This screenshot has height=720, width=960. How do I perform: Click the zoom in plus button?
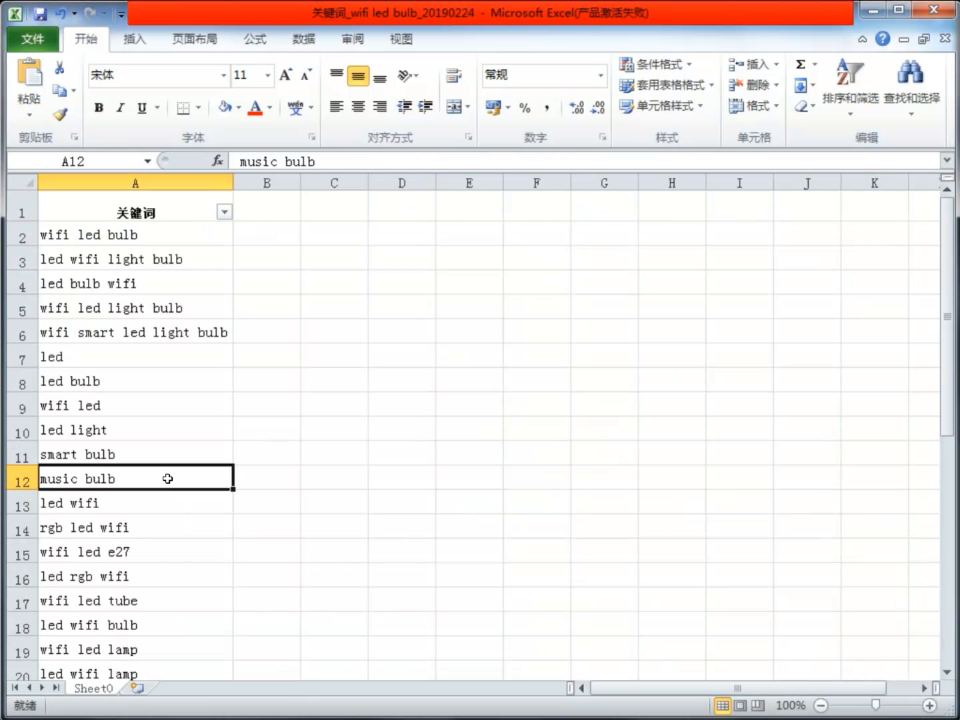tap(929, 705)
